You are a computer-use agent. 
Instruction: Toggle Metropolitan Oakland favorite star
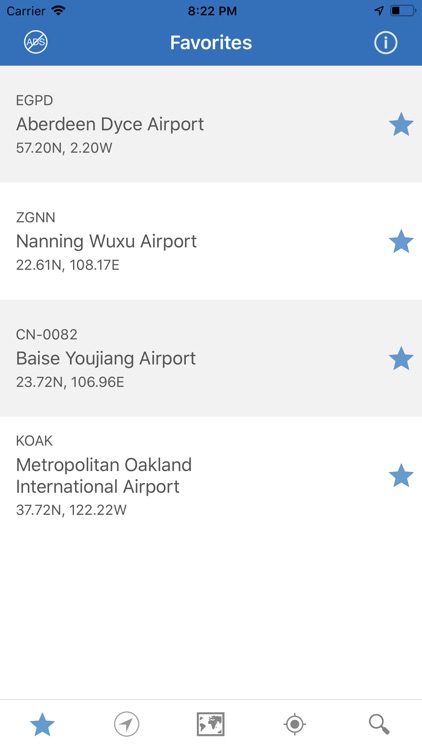point(401,475)
